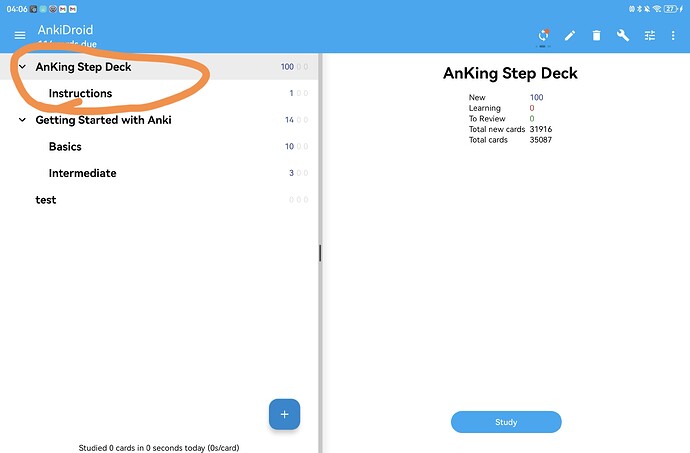Tap Studied 0 cards today status text
Viewport: 690px width, 453px height.
[159, 448]
